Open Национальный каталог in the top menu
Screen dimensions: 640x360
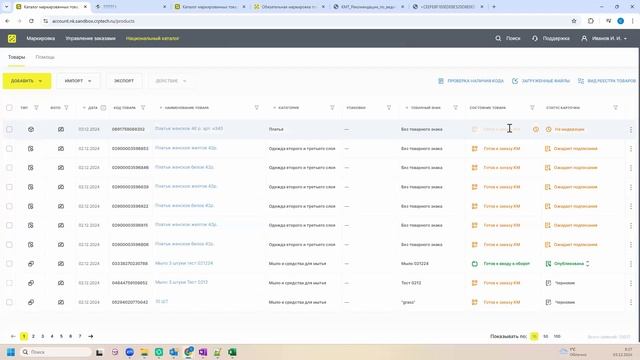coord(152,38)
